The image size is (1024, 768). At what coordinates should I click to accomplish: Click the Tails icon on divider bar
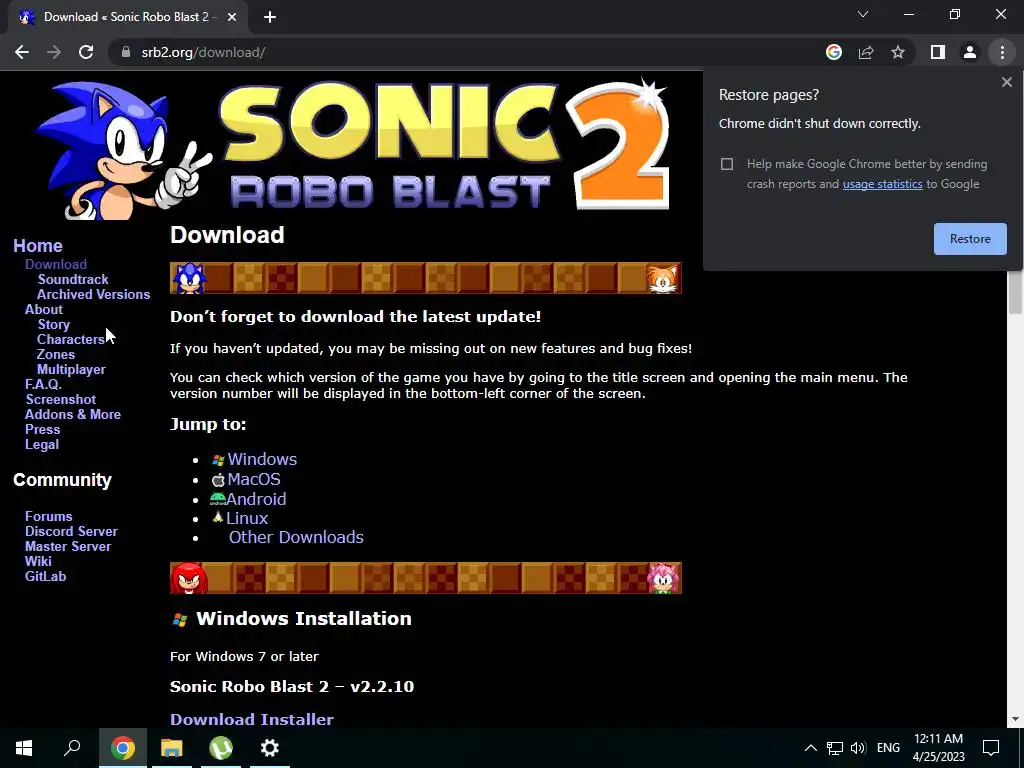(663, 279)
